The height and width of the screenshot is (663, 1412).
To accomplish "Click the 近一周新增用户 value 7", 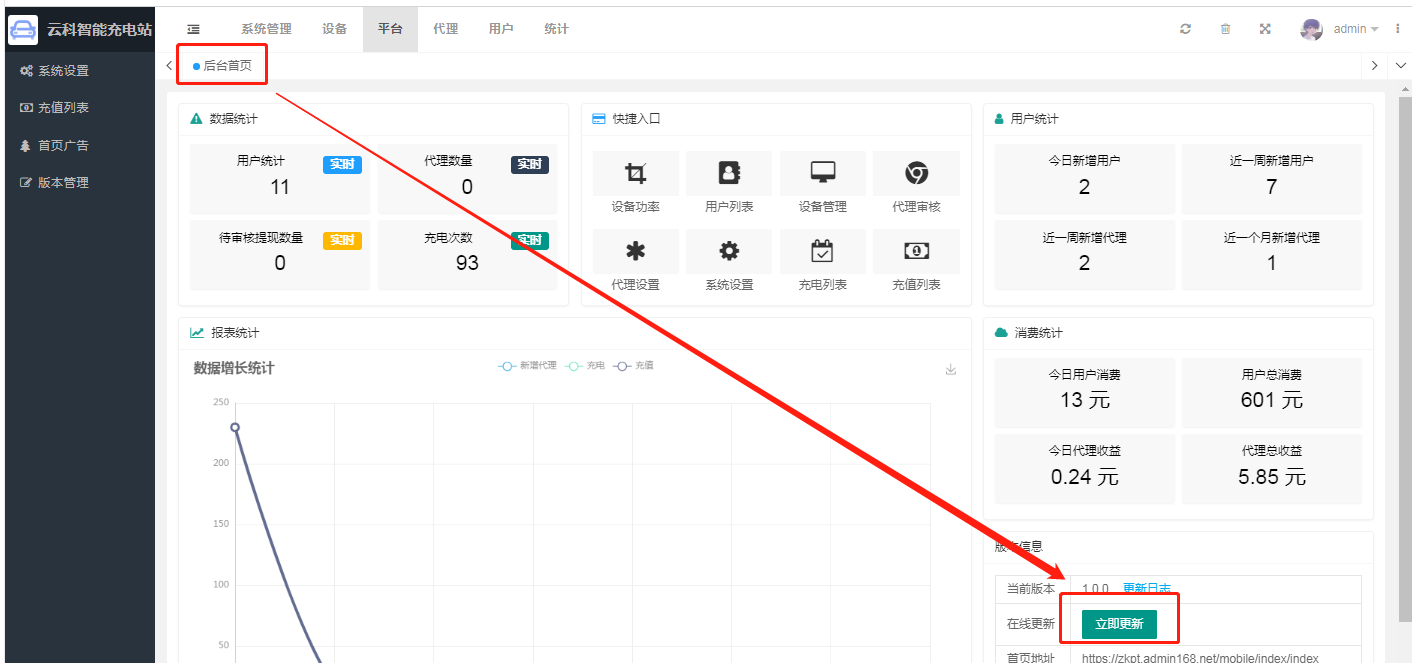I will (1271, 187).
